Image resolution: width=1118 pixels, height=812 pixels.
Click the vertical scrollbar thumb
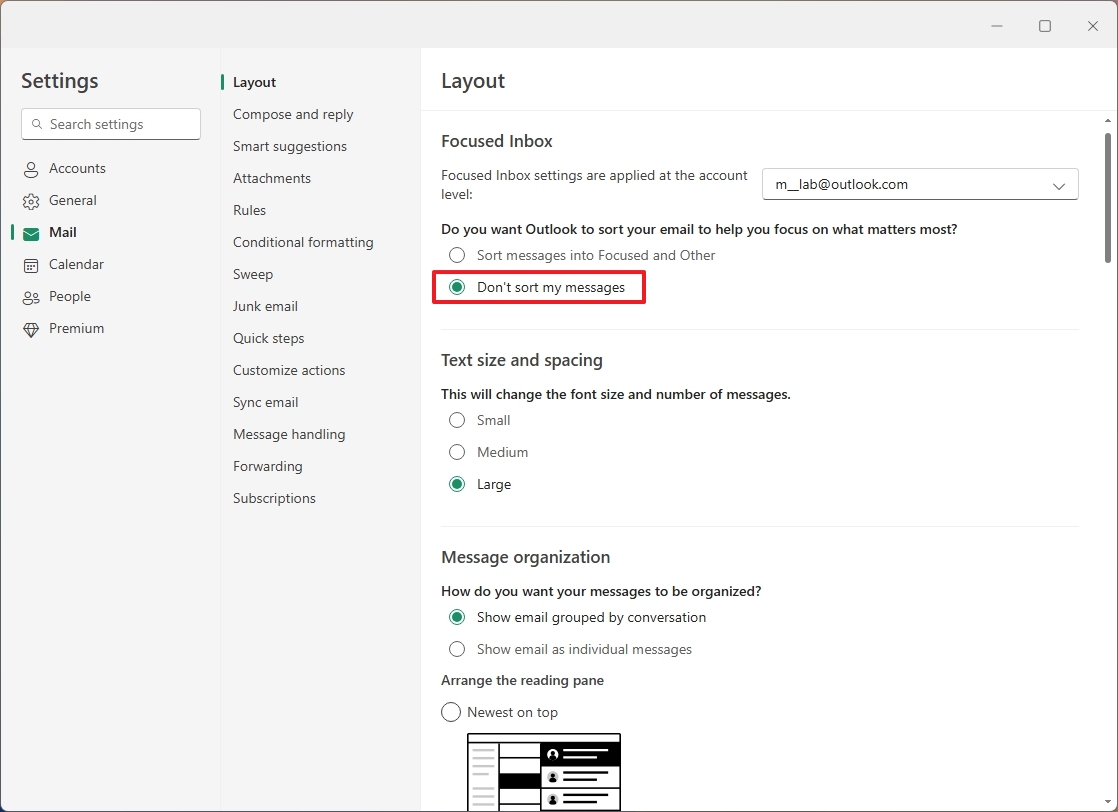tap(1107, 197)
